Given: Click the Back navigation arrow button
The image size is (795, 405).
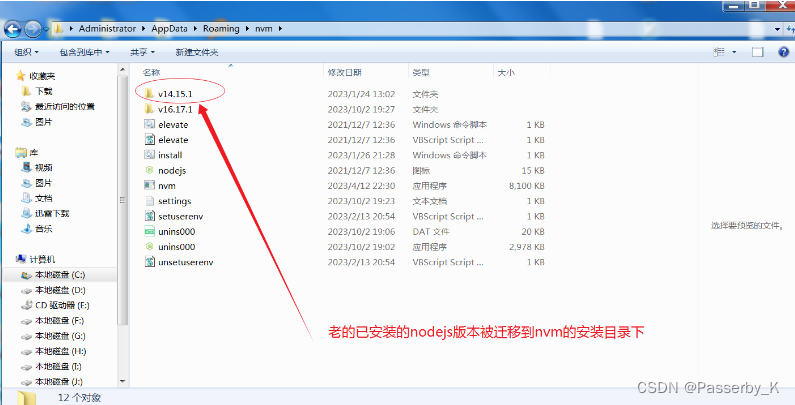Looking at the screenshot, I should pos(12,29).
